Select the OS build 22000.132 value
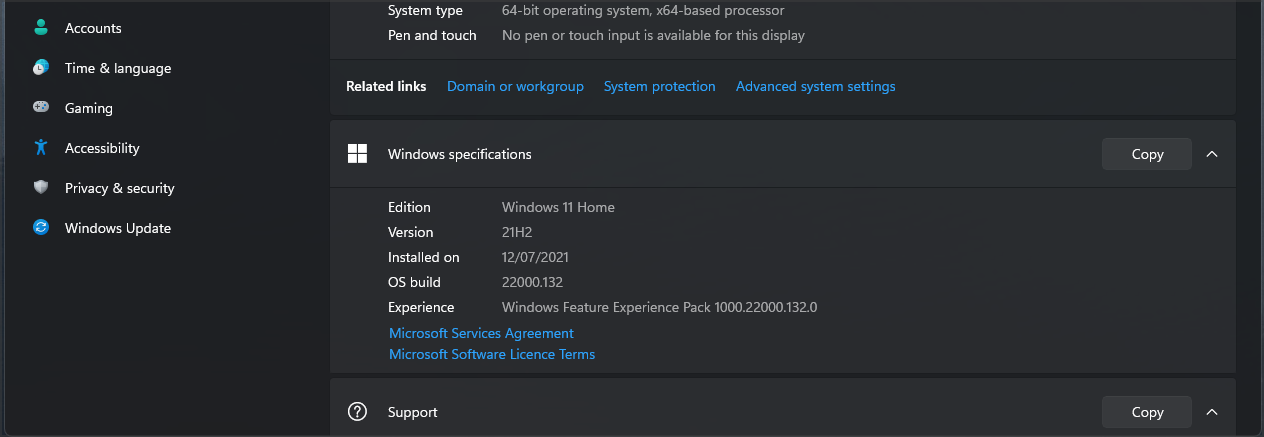 pos(532,282)
